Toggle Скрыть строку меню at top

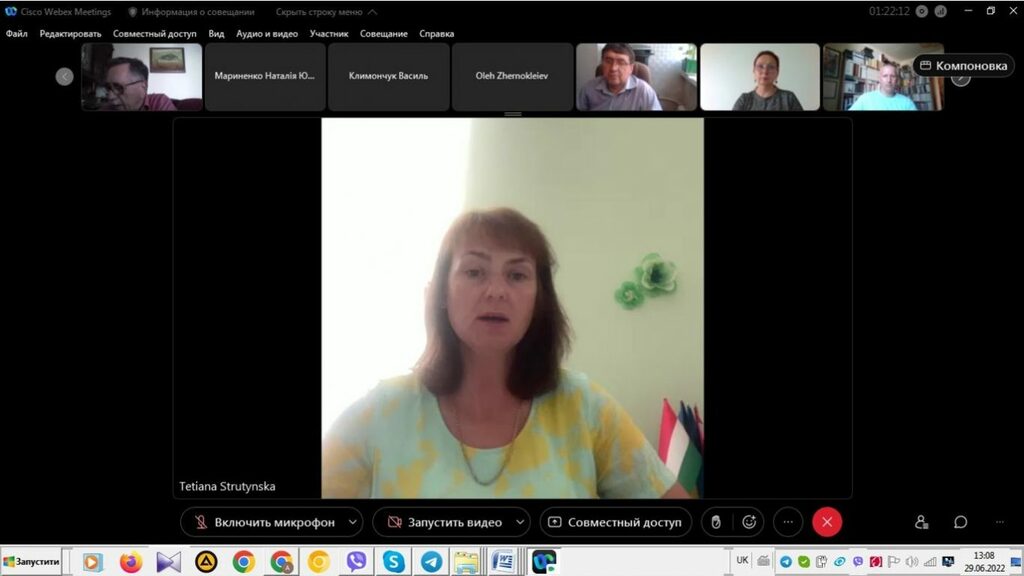click(326, 12)
